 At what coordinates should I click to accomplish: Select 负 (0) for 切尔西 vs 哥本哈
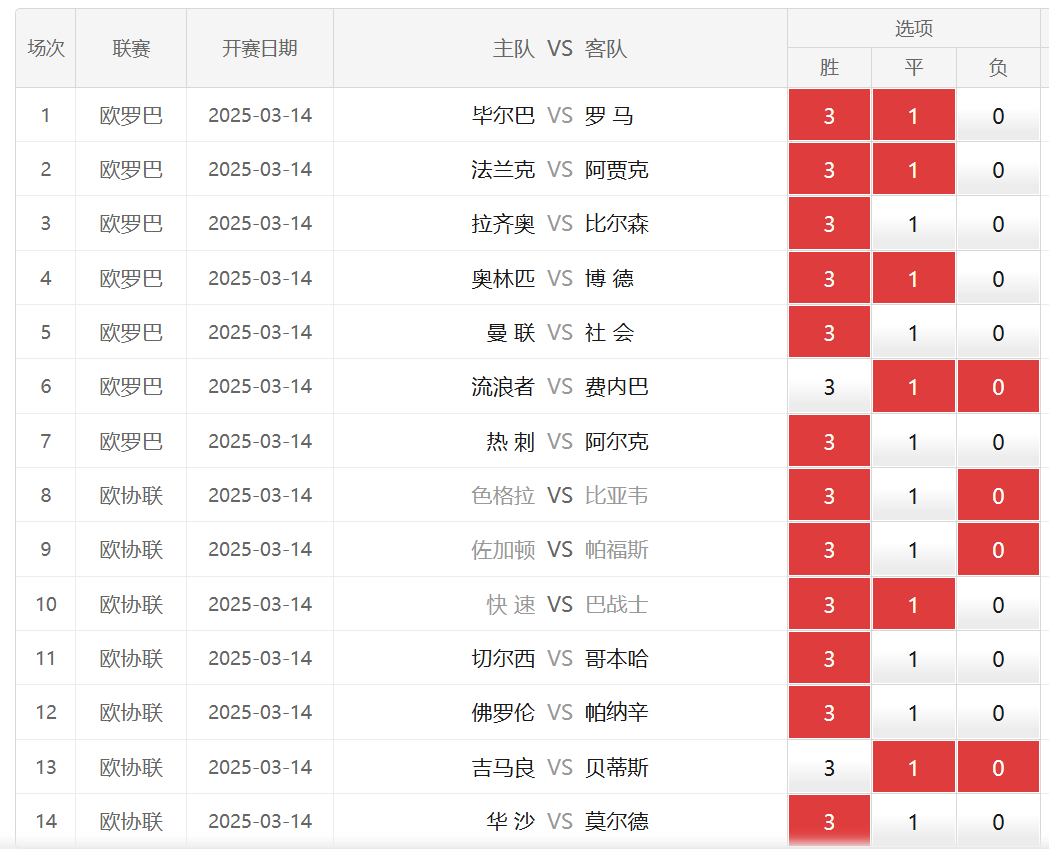998,659
